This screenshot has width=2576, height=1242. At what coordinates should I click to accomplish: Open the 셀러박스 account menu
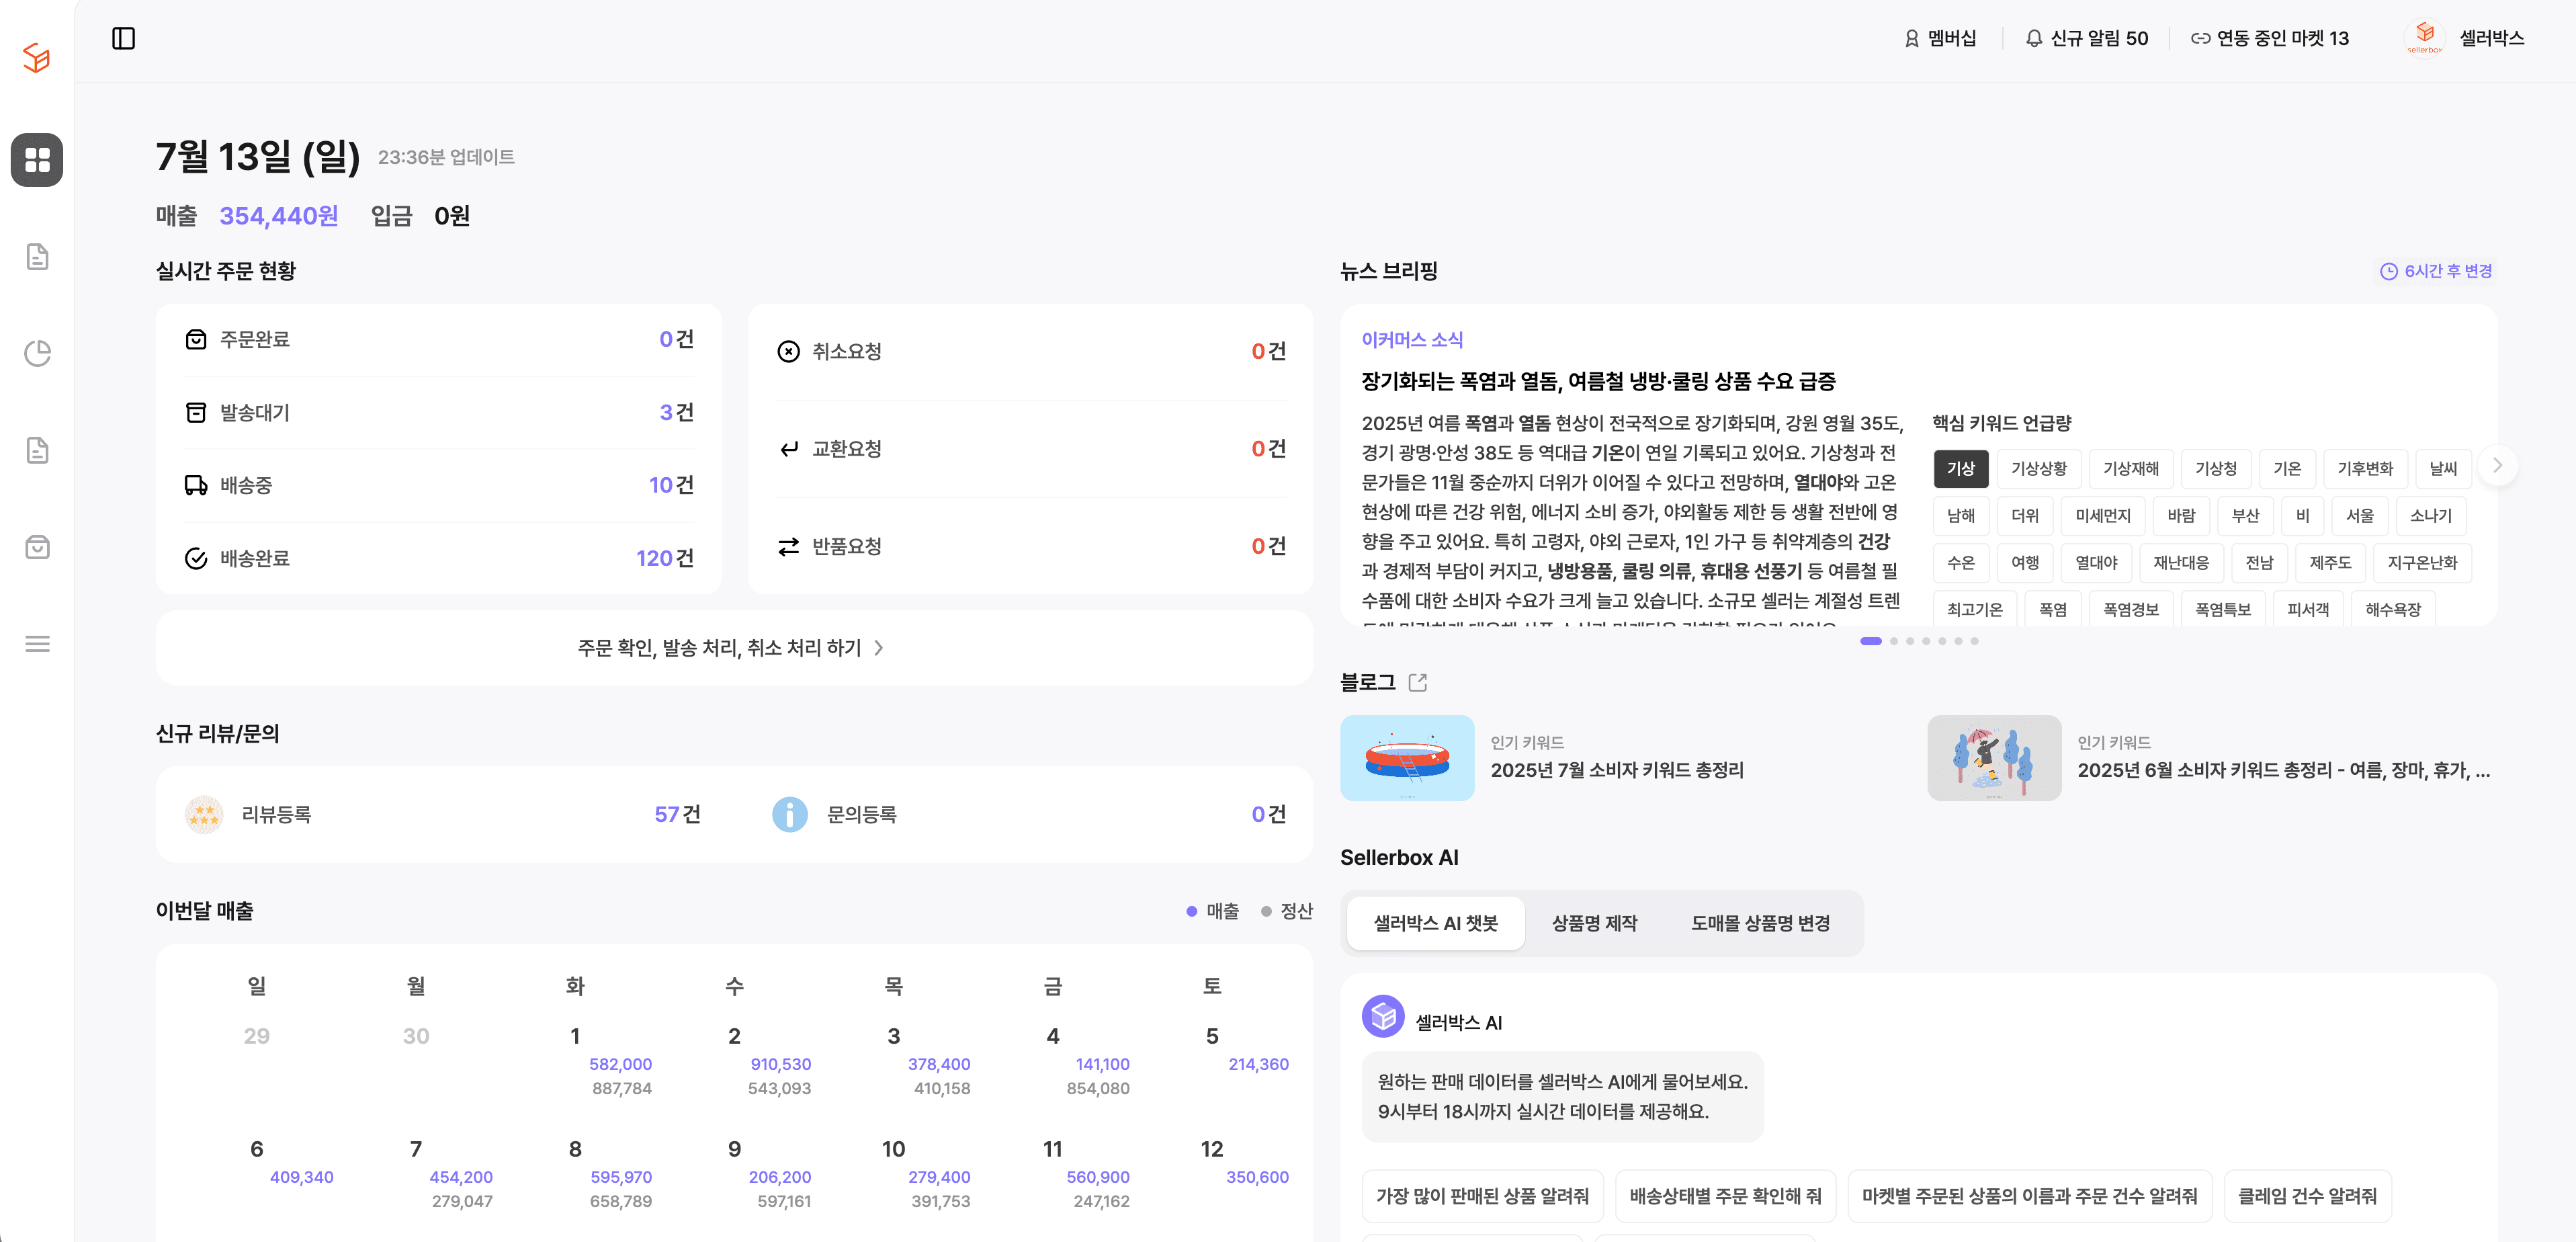pyautogui.click(x=2465, y=39)
